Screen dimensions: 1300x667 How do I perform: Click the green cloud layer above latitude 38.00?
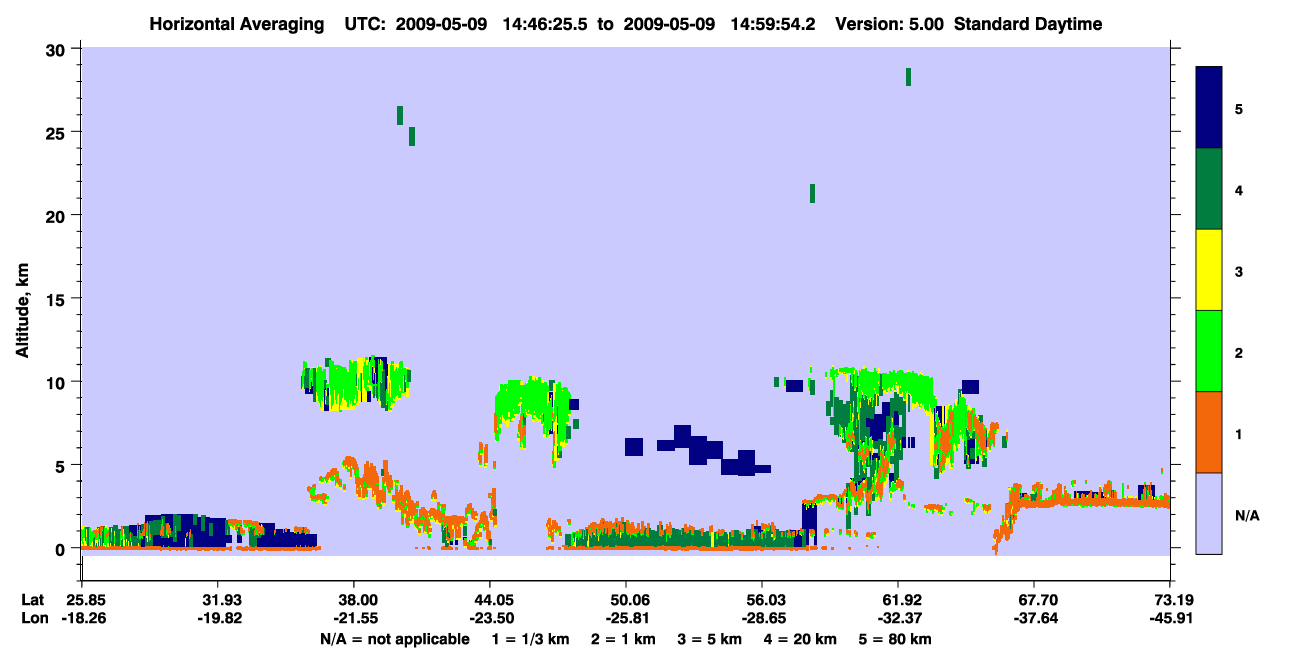[x=356, y=384]
